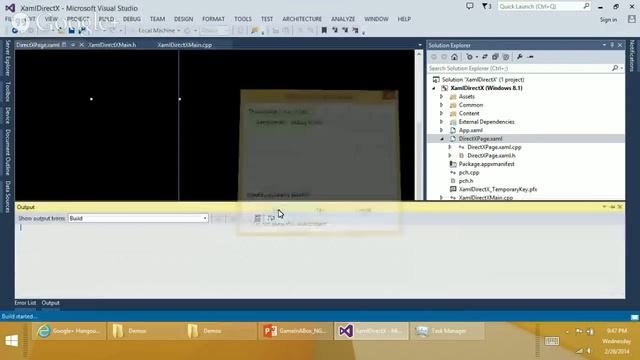The image size is (640, 360).
Task: Open the ANALYZE menu
Action: click(343, 19)
